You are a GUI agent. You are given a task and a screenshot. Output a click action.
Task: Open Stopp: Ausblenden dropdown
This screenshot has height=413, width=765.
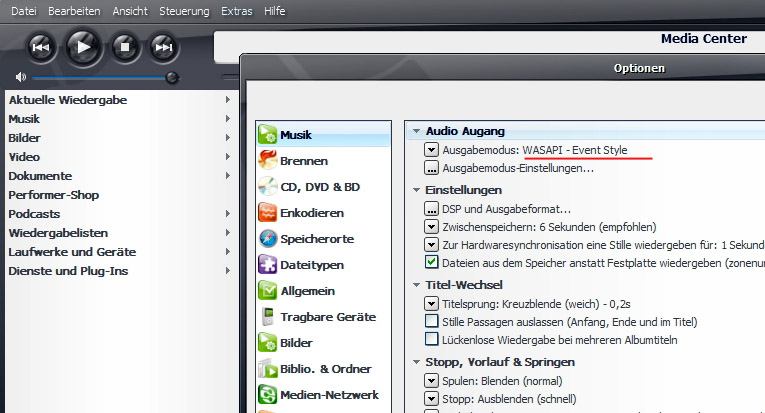pos(431,398)
